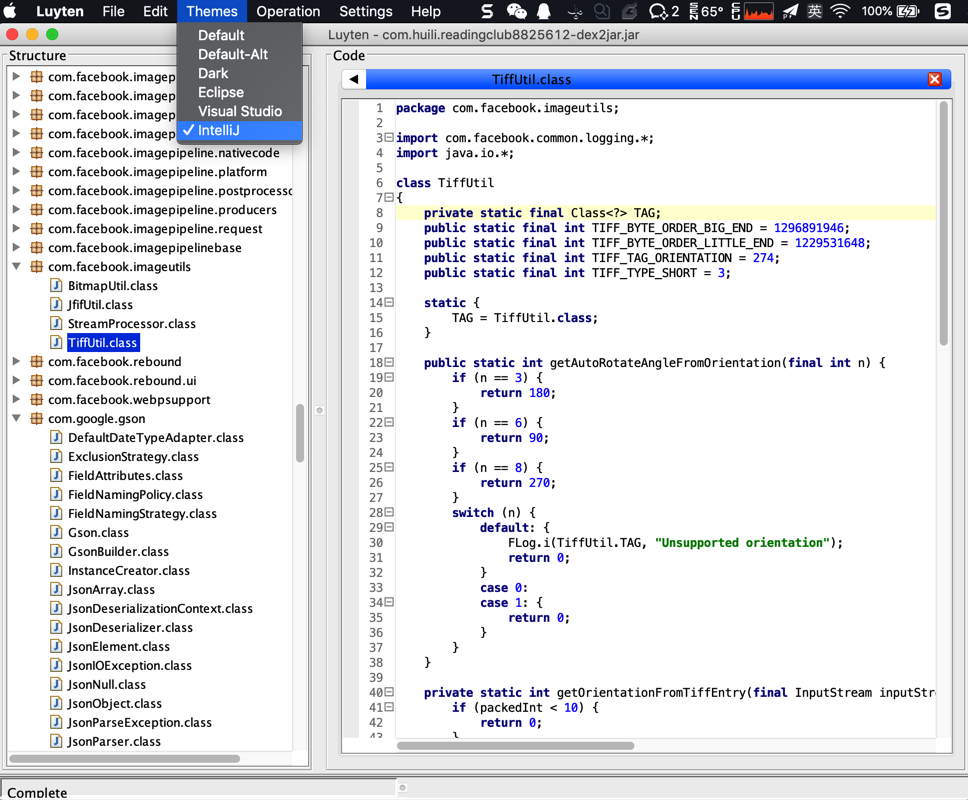Select JsonElement.class in the tree
Screen dimensions: 968x801
pyautogui.click(x=119, y=647)
